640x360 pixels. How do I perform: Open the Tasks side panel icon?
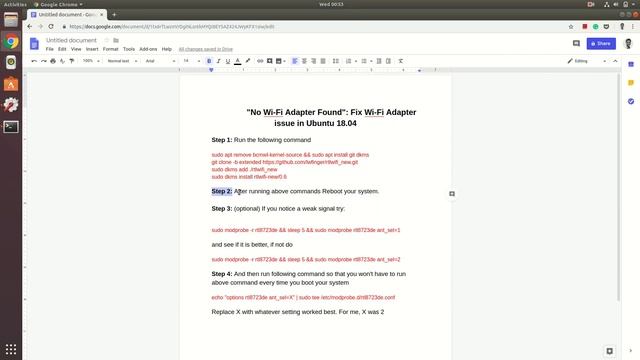pyautogui.click(x=631, y=101)
